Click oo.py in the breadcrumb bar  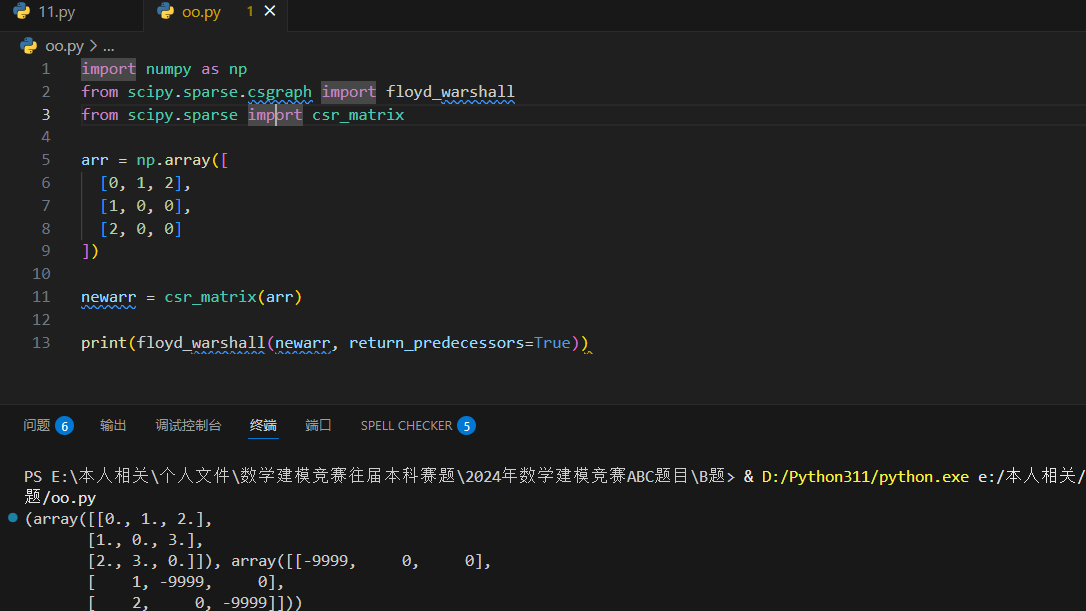click(64, 46)
